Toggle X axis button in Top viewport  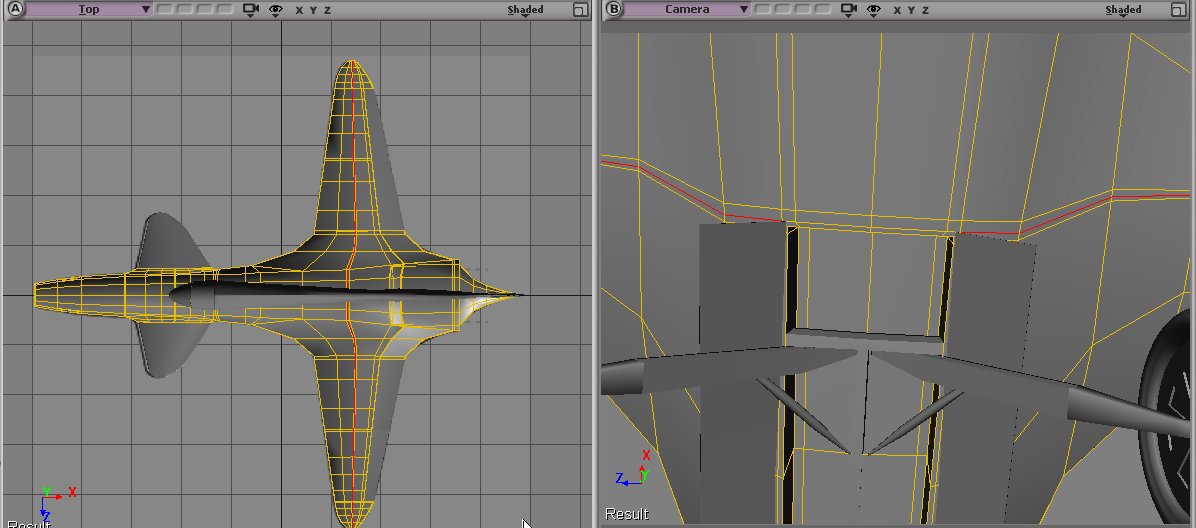coord(299,10)
